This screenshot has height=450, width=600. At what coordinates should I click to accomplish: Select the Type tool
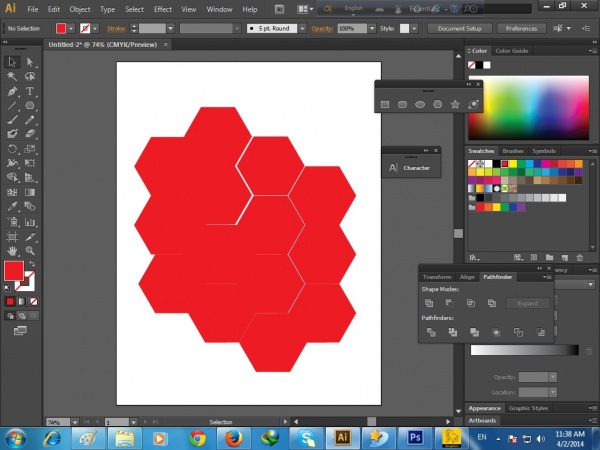[30, 90]
